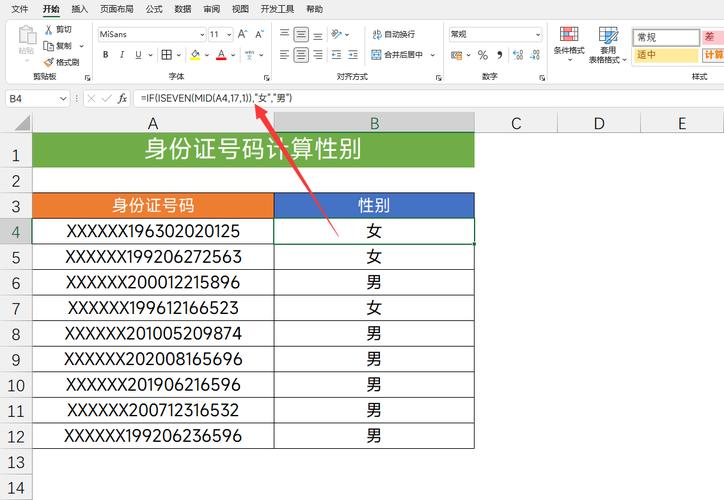Screen dimensions: 724x500
Task: Open the borders dropdown arrow
Action: 179,55
